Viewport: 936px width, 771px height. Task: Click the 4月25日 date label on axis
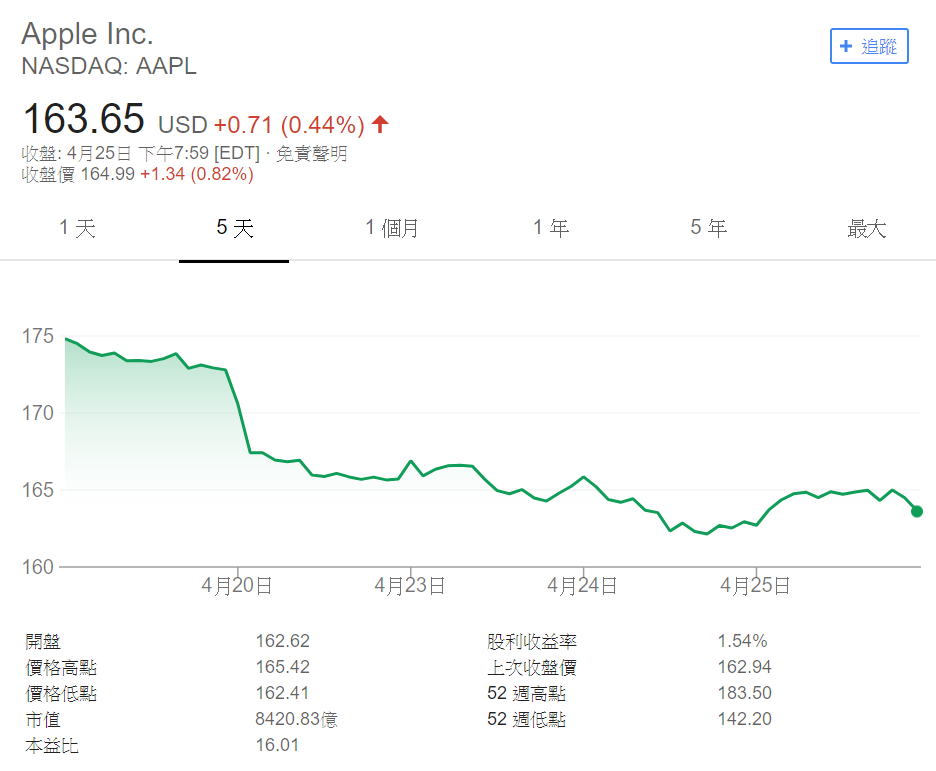pyautogui.click(x=756, y=585)
